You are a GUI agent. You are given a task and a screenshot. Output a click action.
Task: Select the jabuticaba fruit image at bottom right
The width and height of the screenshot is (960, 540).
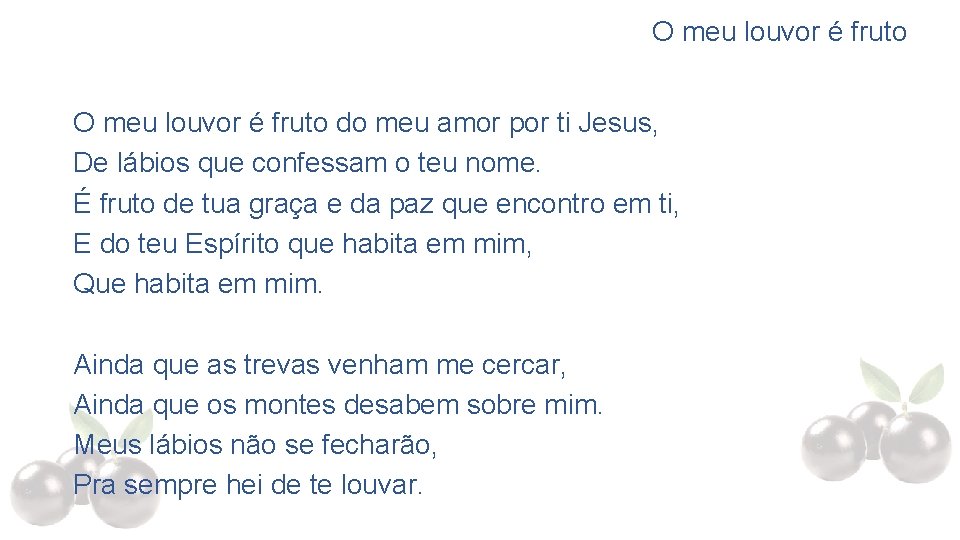tap(876, 421)
